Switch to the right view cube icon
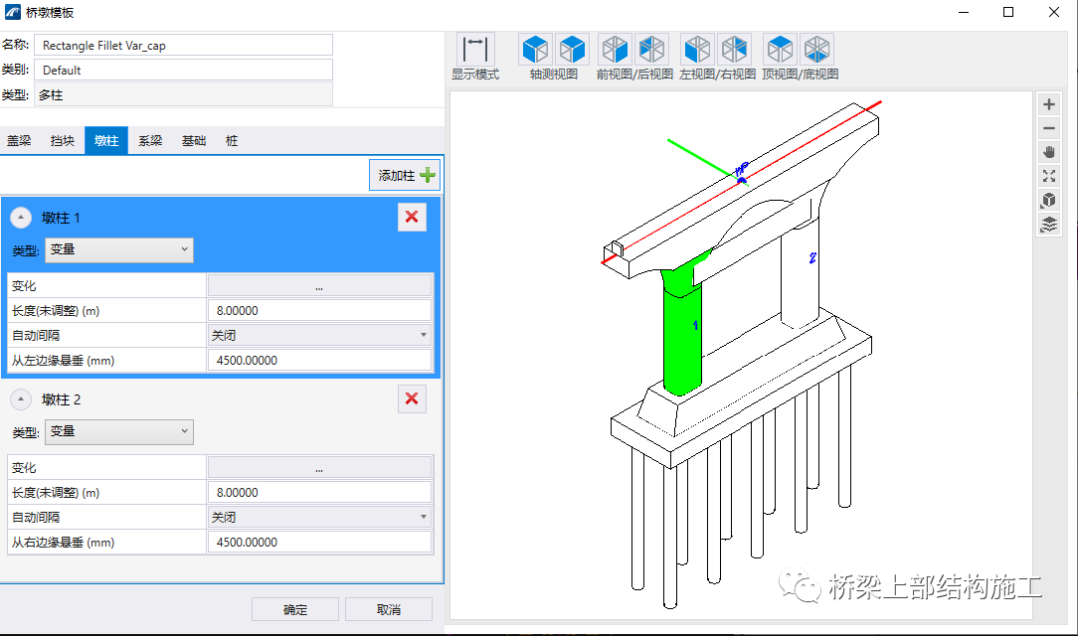This screenshot has width=1078, height=636. click(x=734, y=50)
